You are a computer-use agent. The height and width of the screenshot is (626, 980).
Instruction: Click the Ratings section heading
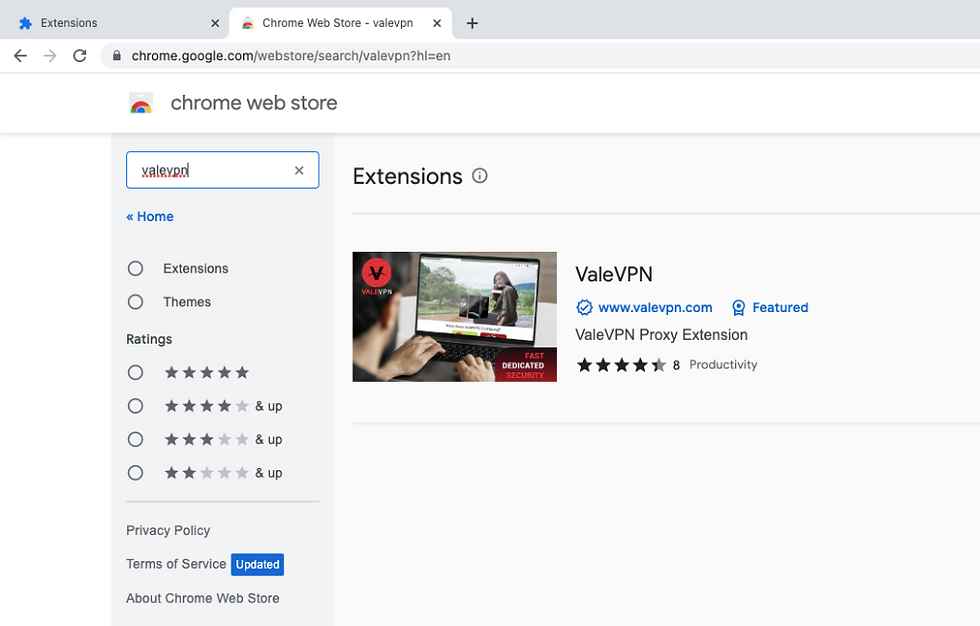pyautogui.click(x=149, y=339)
